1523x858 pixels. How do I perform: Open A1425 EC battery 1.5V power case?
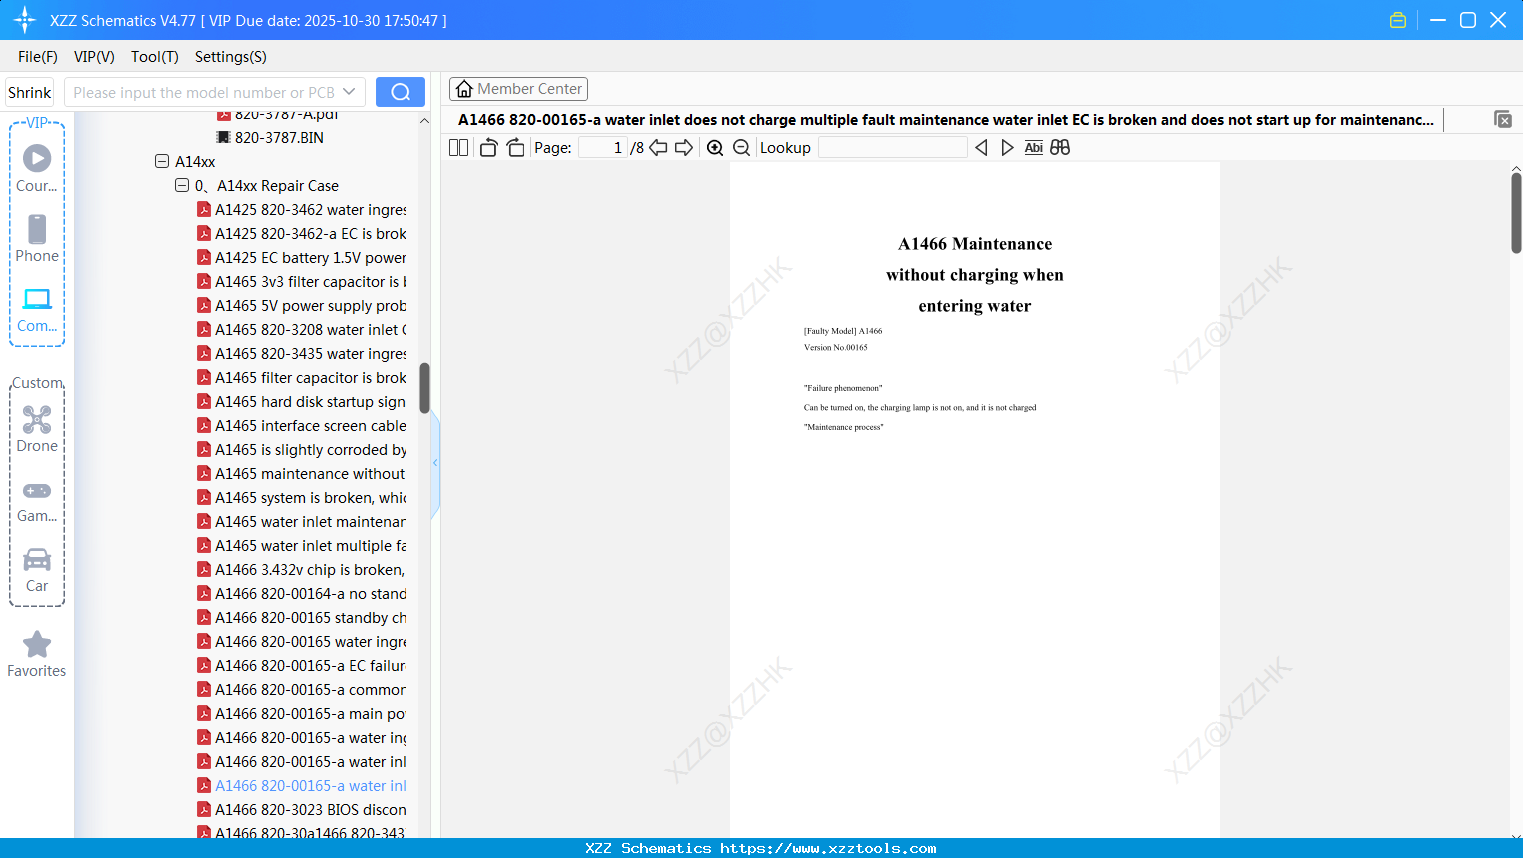click(x=302, y=258)
